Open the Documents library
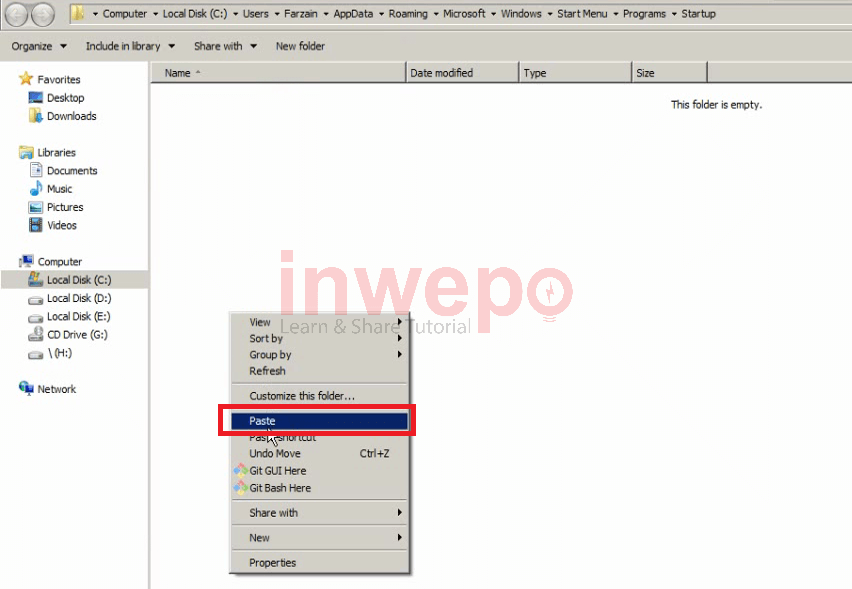The image size is (852, 589). (72, 171)
